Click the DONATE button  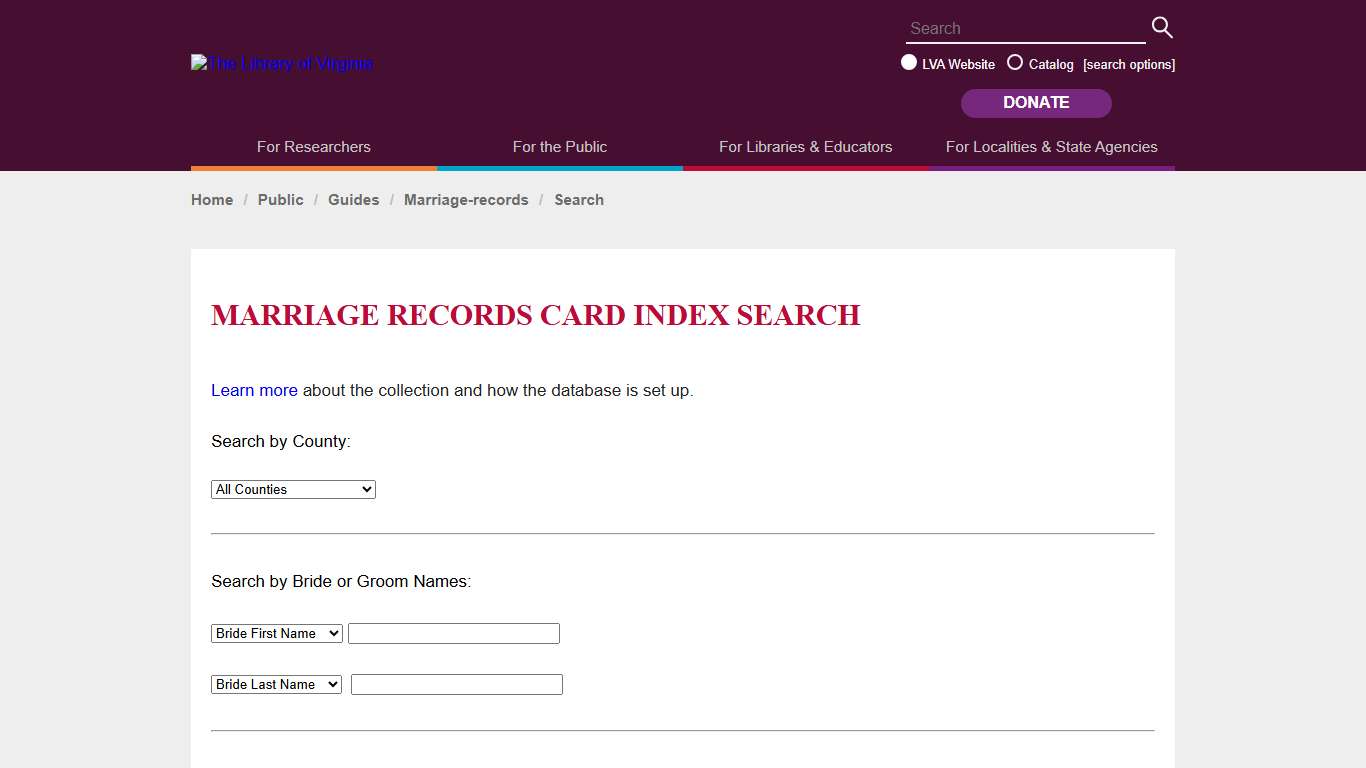point(1036,102)
